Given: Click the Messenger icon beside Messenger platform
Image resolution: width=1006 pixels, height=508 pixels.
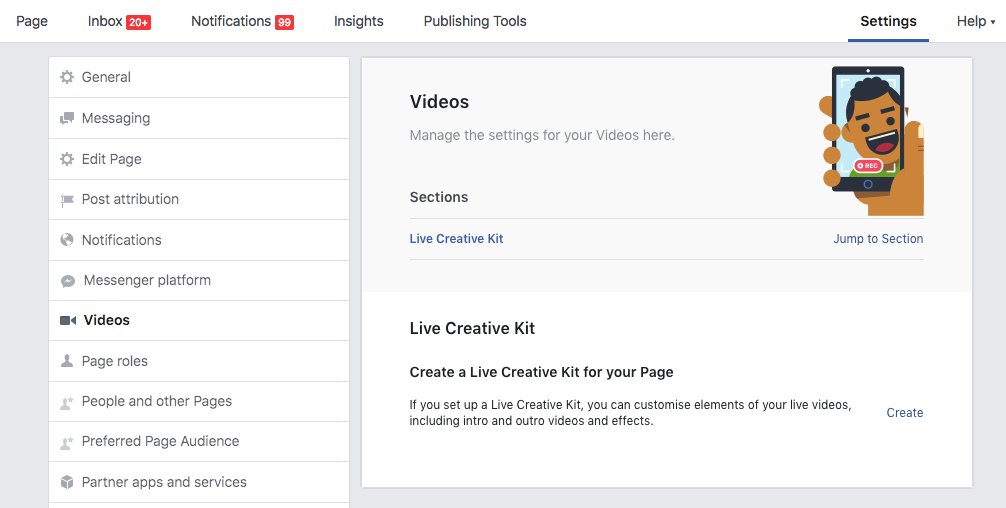Looking at the screenshot, I should pyautogui.click(x=68, y=281).
